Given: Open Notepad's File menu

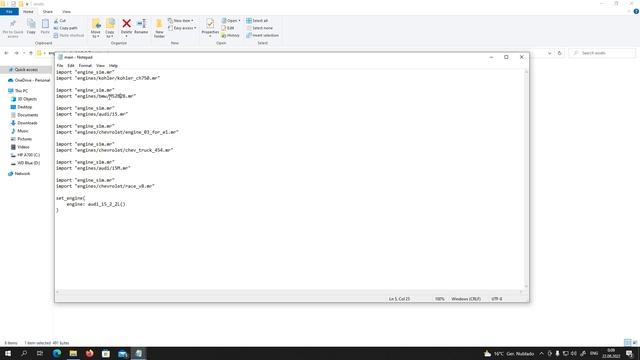Looking at the screenshot, I should (x=60, y=65).
